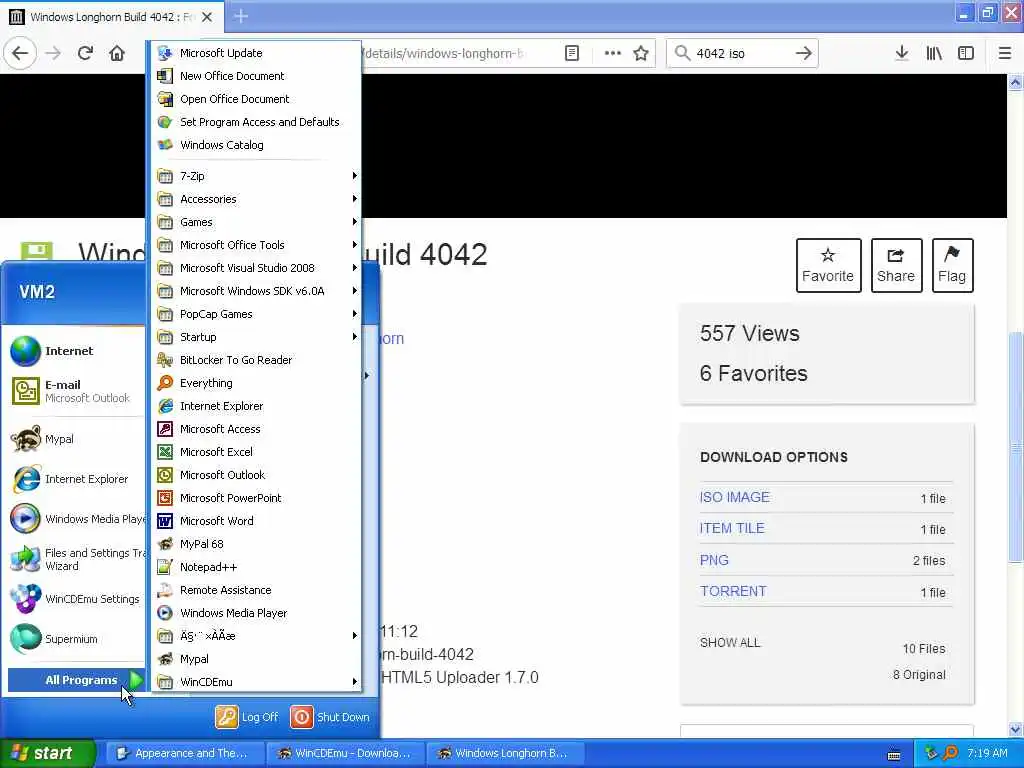Open the Library icon in browser toolbar
This screenshot has height=768, width=1024.
[x=934, y=53]
